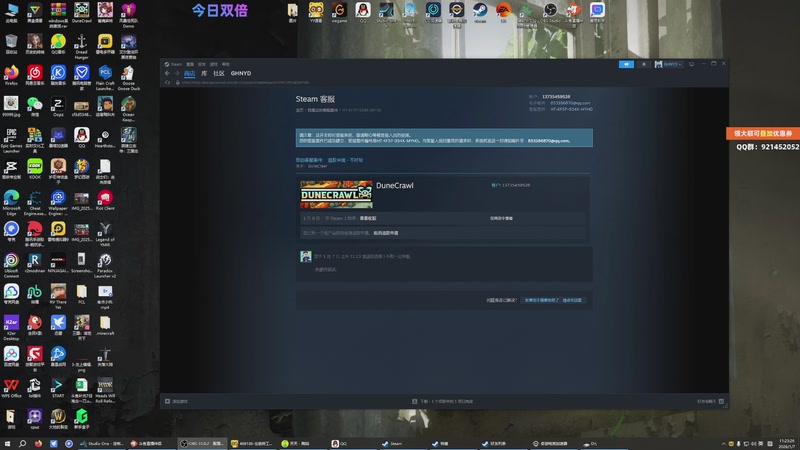The image size is (800, 450).
Task: Open the GHNYD profile tab
Action: coord(241,73)
